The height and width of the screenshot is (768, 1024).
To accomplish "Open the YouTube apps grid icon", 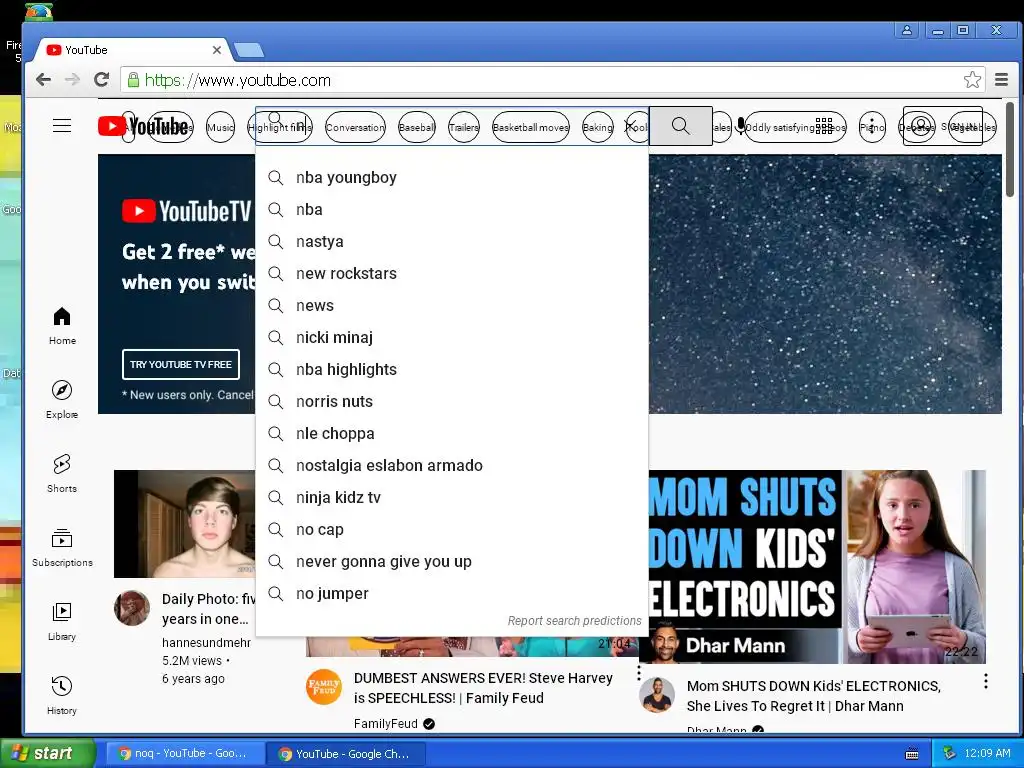I will click(824, 126).
